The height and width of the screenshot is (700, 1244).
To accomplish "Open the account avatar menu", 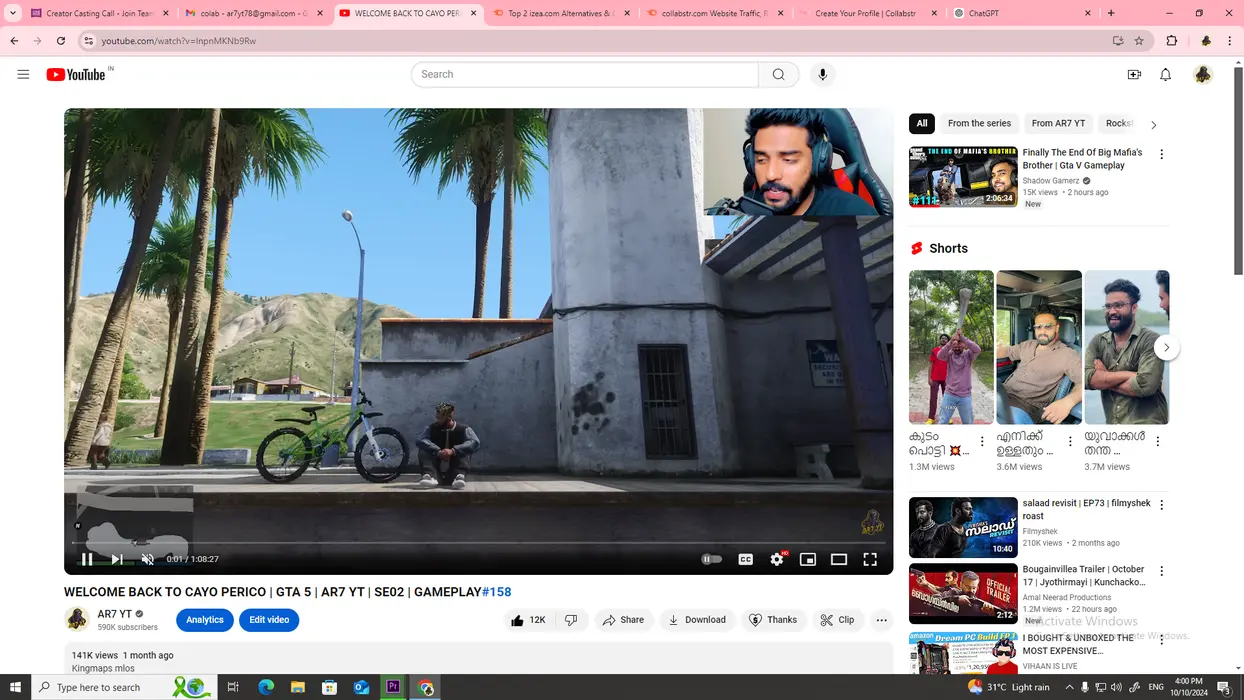I will pyautogui.click(x=1202, y=74).
